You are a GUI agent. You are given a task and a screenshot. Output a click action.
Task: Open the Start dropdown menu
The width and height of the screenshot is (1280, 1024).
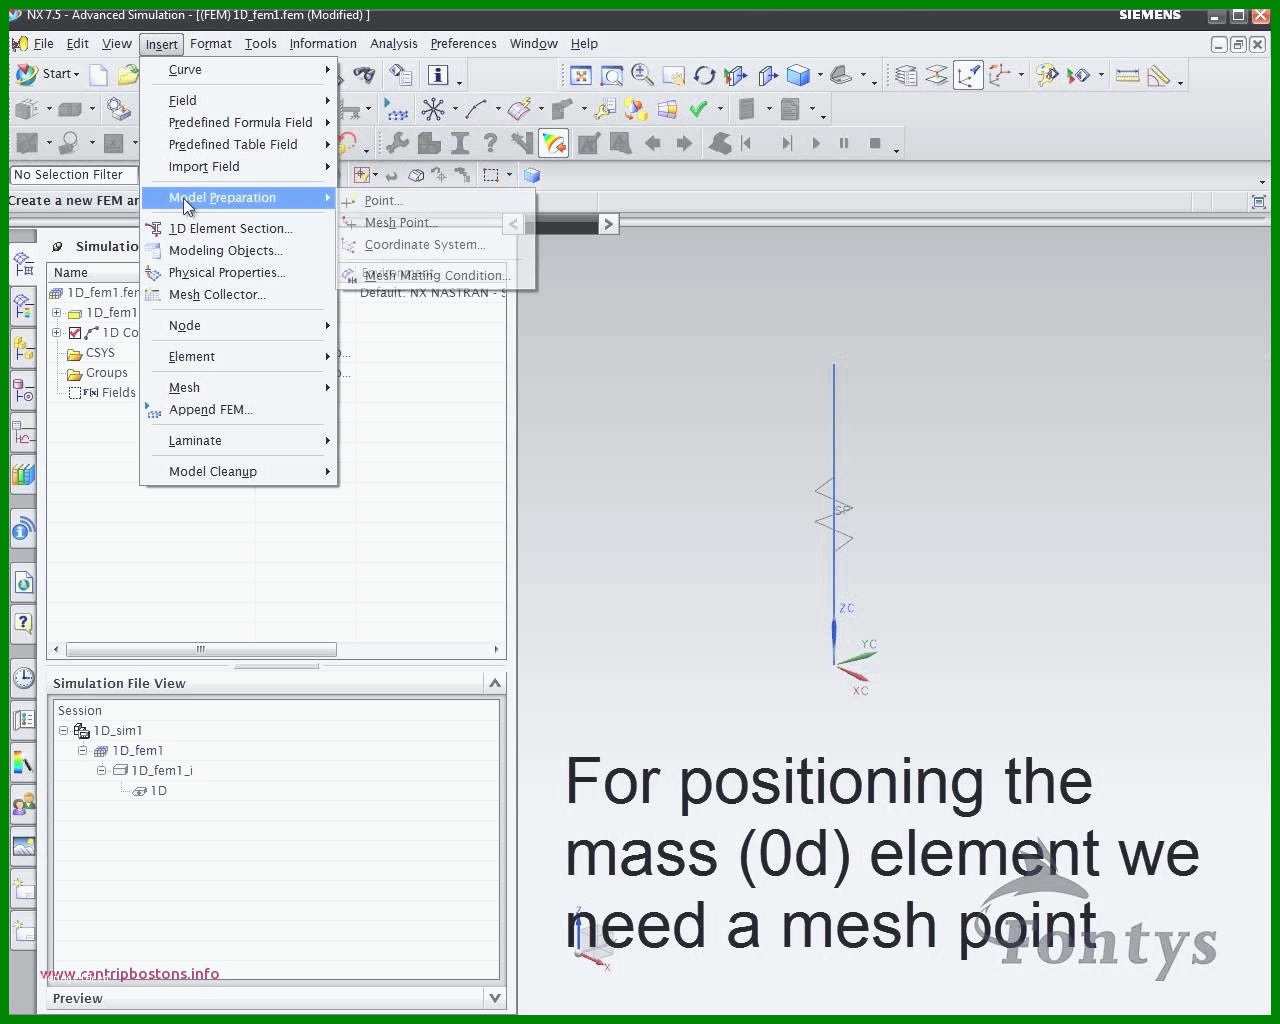48,74
